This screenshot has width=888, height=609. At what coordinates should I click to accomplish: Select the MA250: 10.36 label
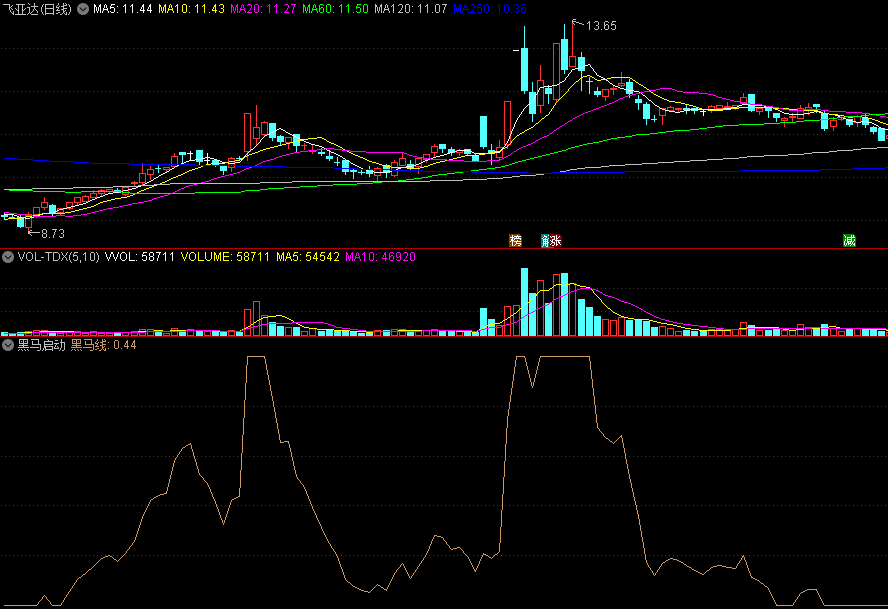point(490,9)
